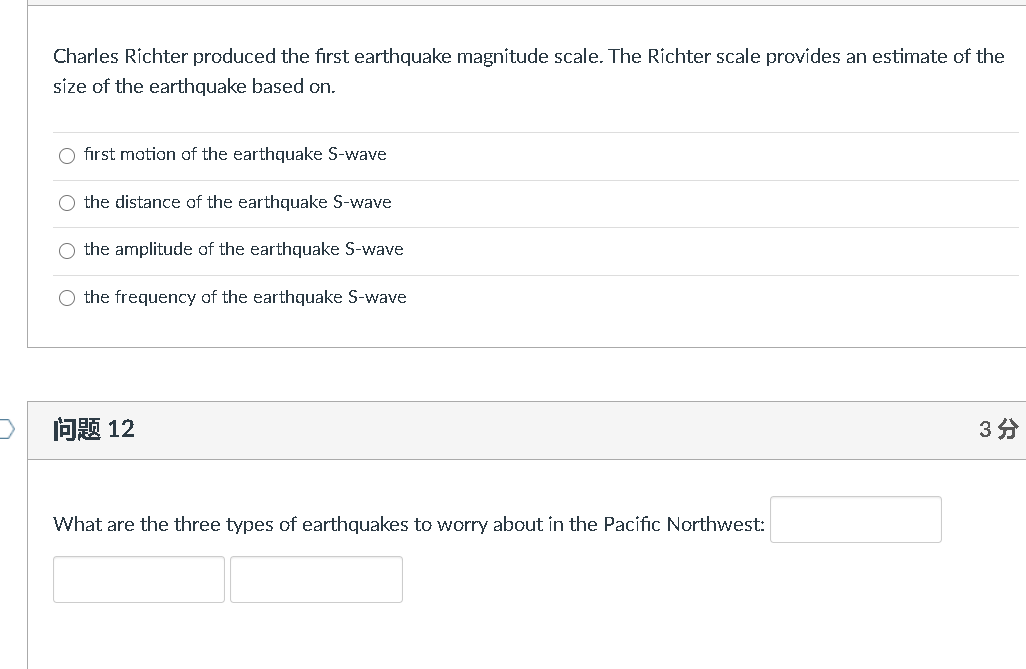Mark the frequency of the earthquake S-wave radio
This screenshot has width=1026, height=669.
[67, 298]
